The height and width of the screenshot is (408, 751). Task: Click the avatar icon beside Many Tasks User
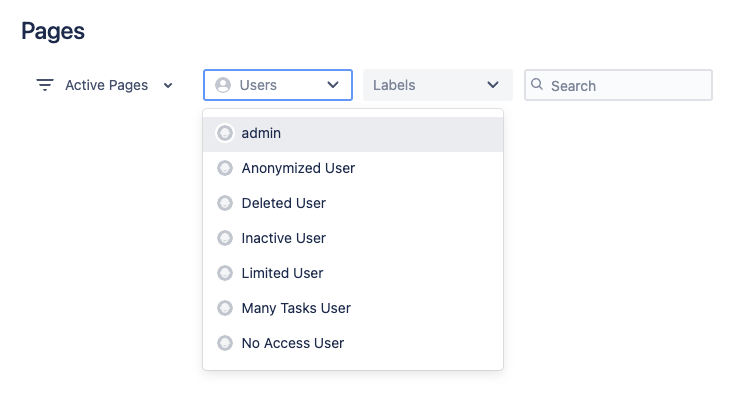click(x=225, y=308)
